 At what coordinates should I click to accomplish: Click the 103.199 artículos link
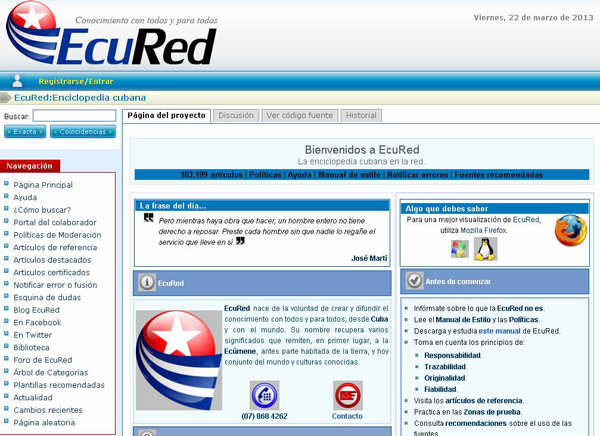pos(212,175)
